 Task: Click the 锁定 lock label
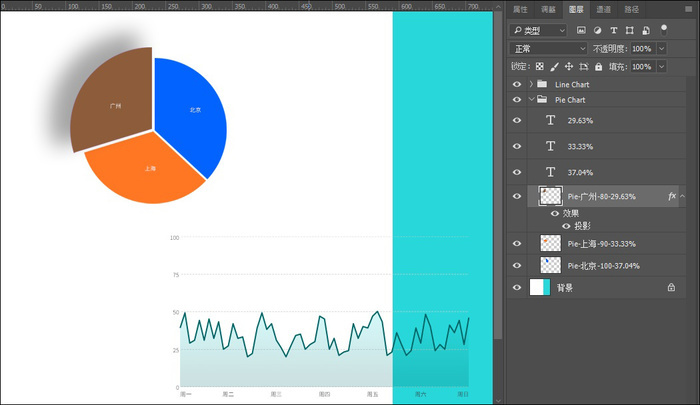point(521,67)
